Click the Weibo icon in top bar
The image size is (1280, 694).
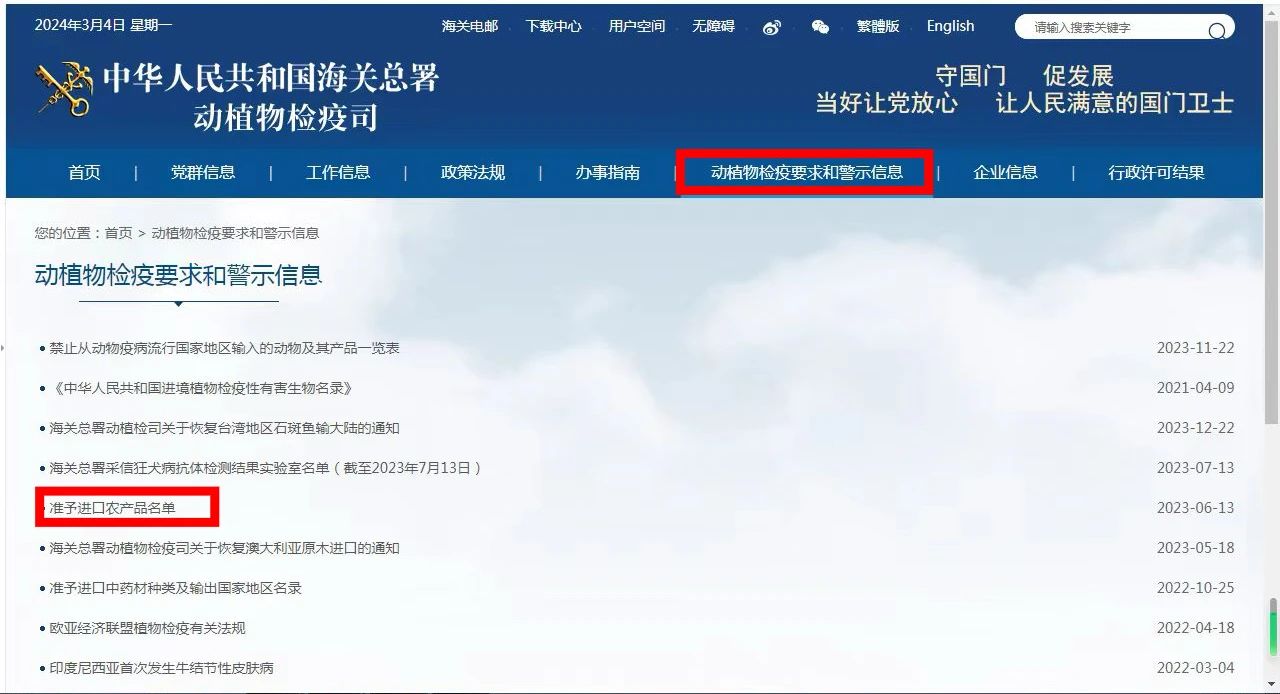(x=771, y=27)
